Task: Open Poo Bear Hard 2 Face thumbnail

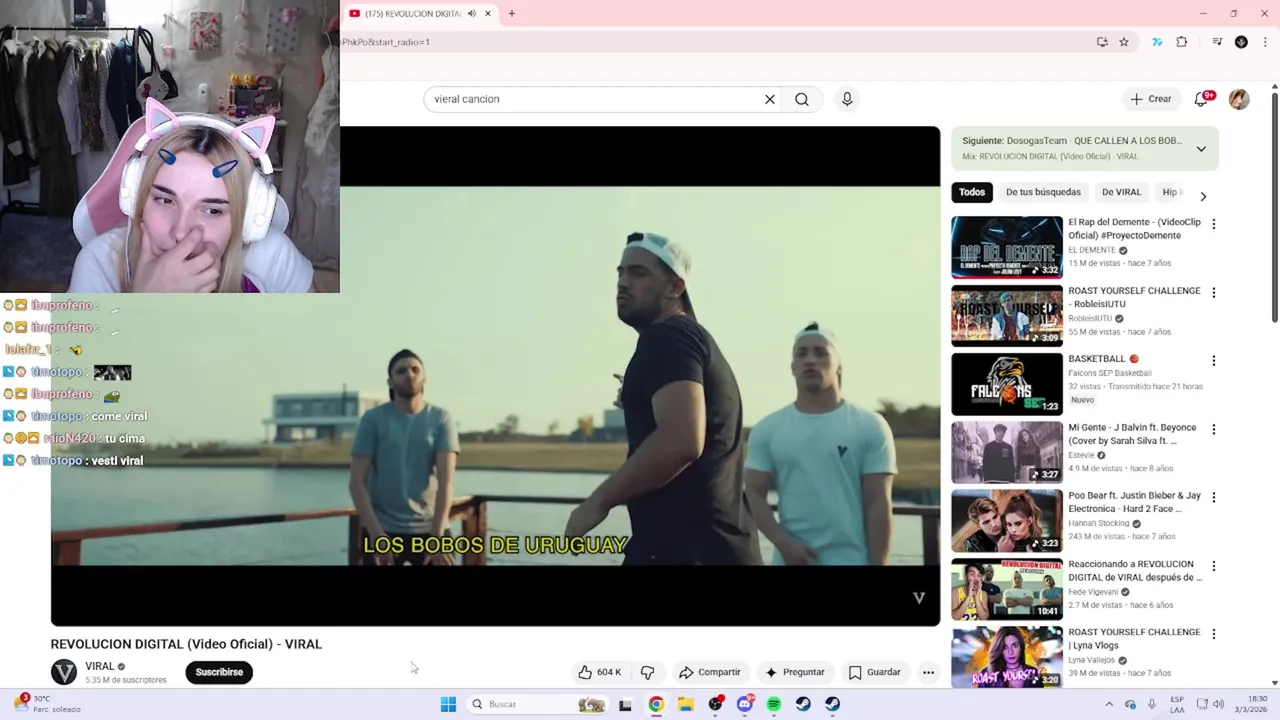Action: click(1007, 520)
